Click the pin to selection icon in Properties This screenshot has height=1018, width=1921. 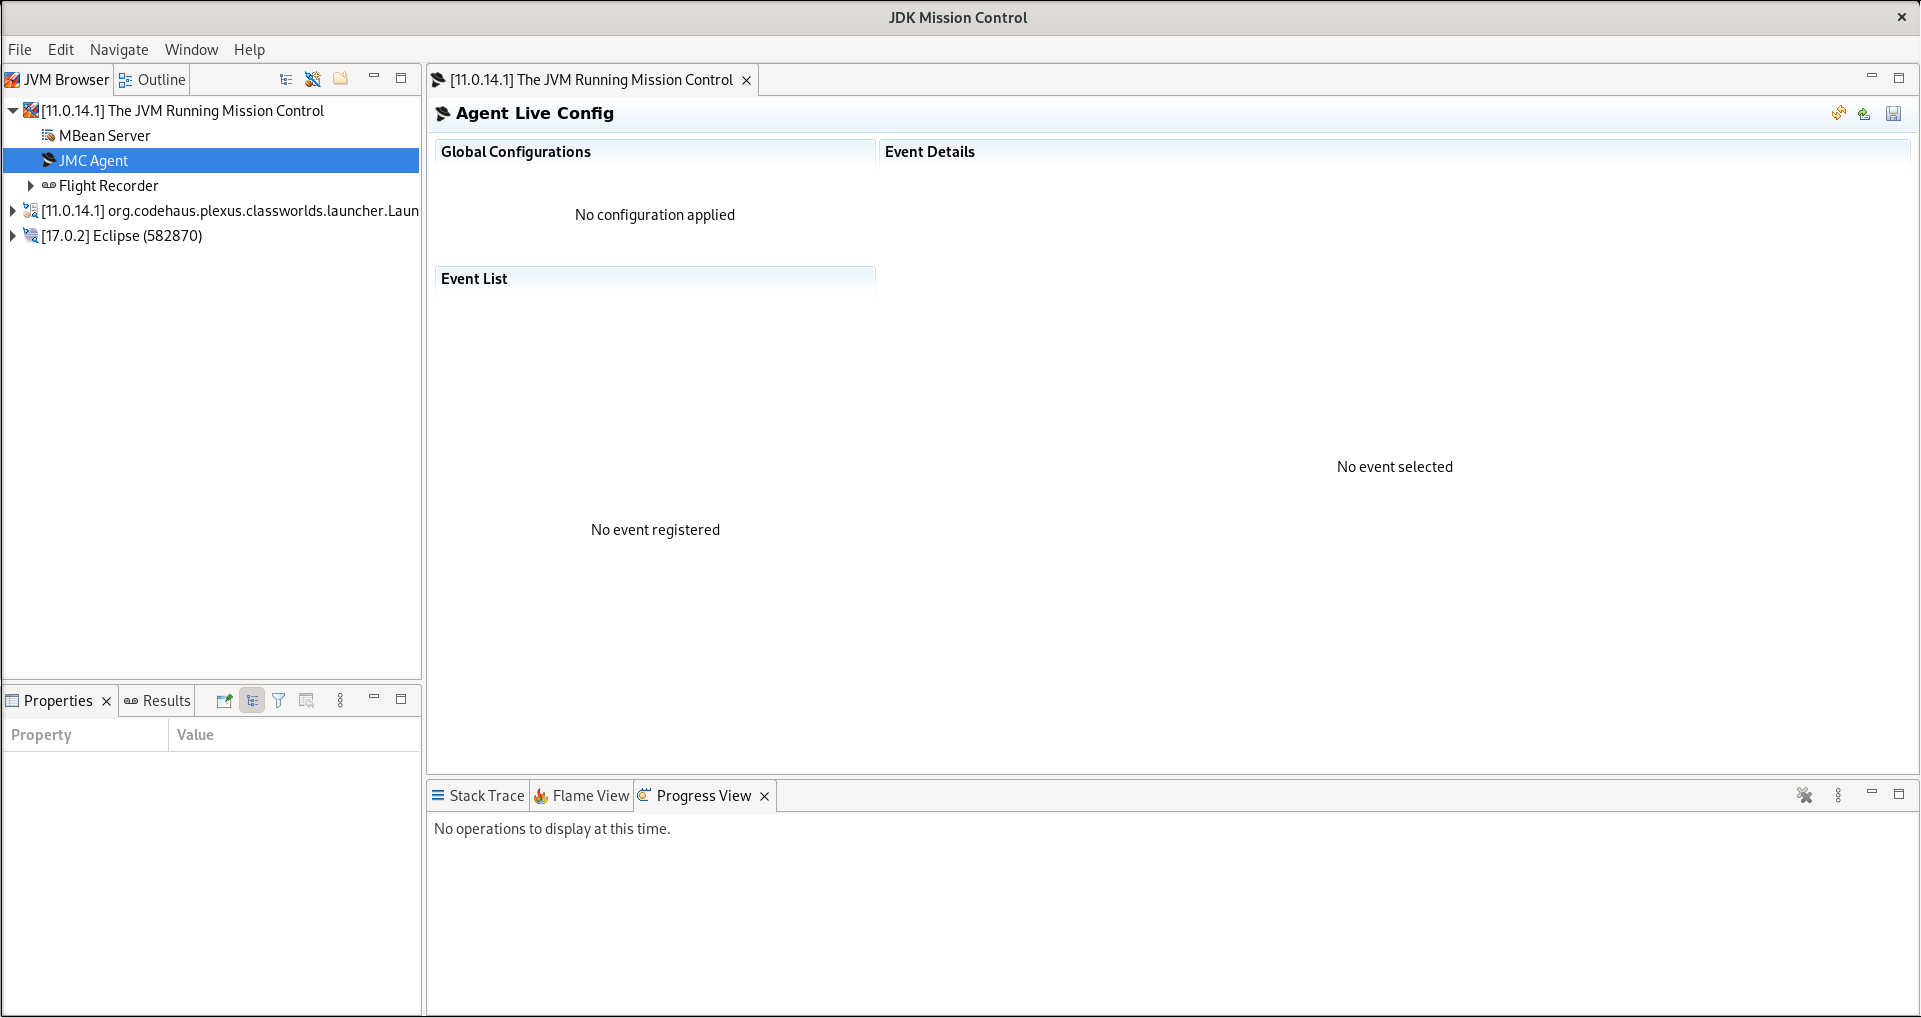click(224, 701)
